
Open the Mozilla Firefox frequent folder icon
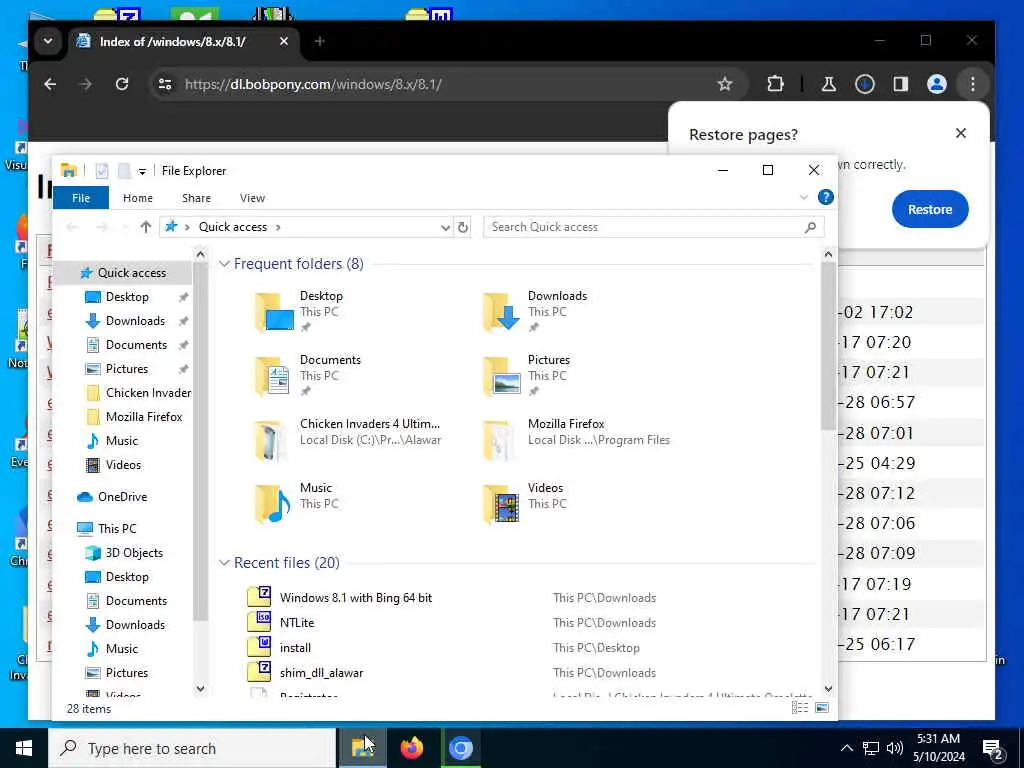[x=498, y=441]
